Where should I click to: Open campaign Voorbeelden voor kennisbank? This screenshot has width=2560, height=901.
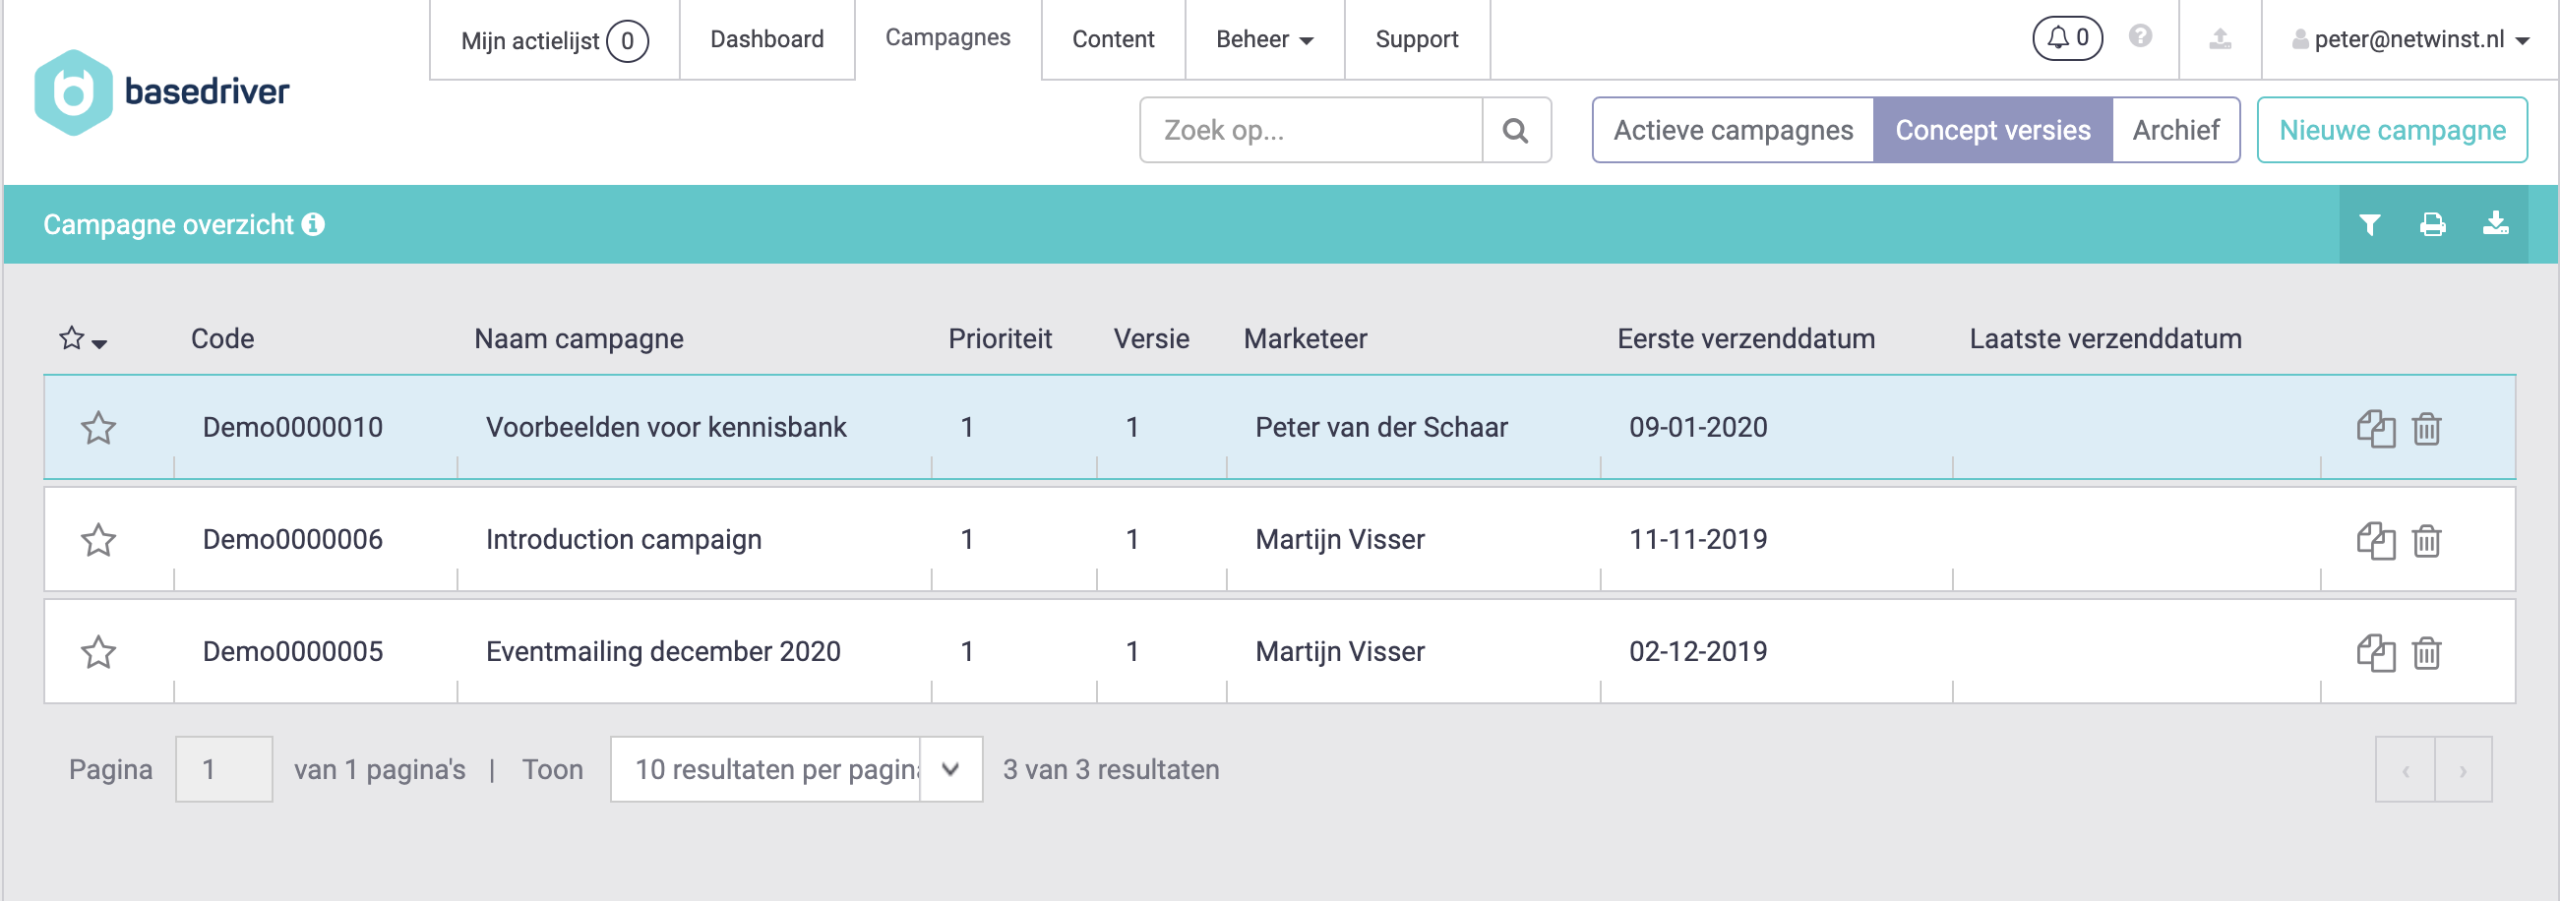[666, 428]
